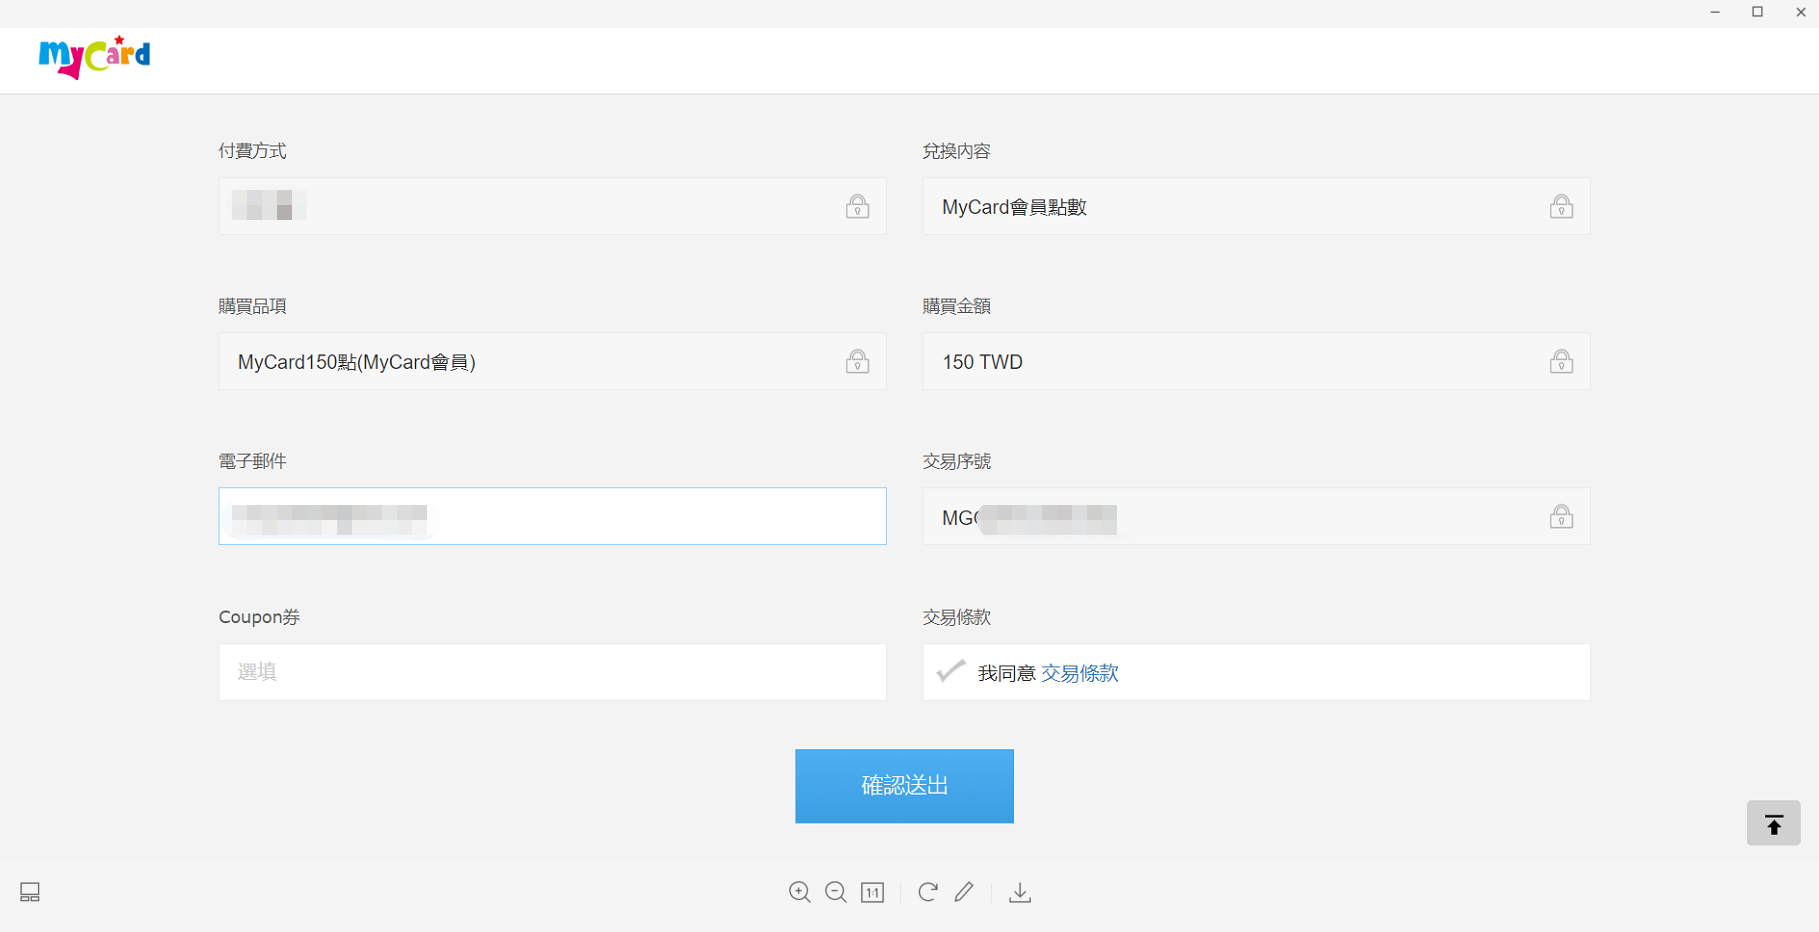Image resolution: width=1819 pixels, height=932 pixels.
Task: Click the 交易序號 value starting MG
Action: coord(1029,518)
